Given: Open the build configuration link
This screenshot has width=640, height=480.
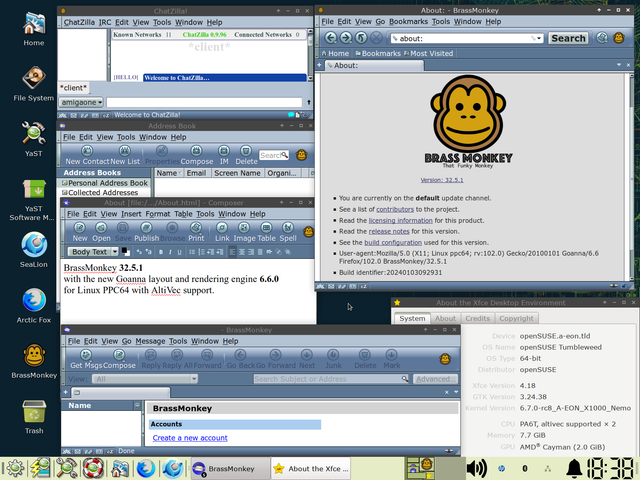Looking at the screenshot, I should [393, 242].
